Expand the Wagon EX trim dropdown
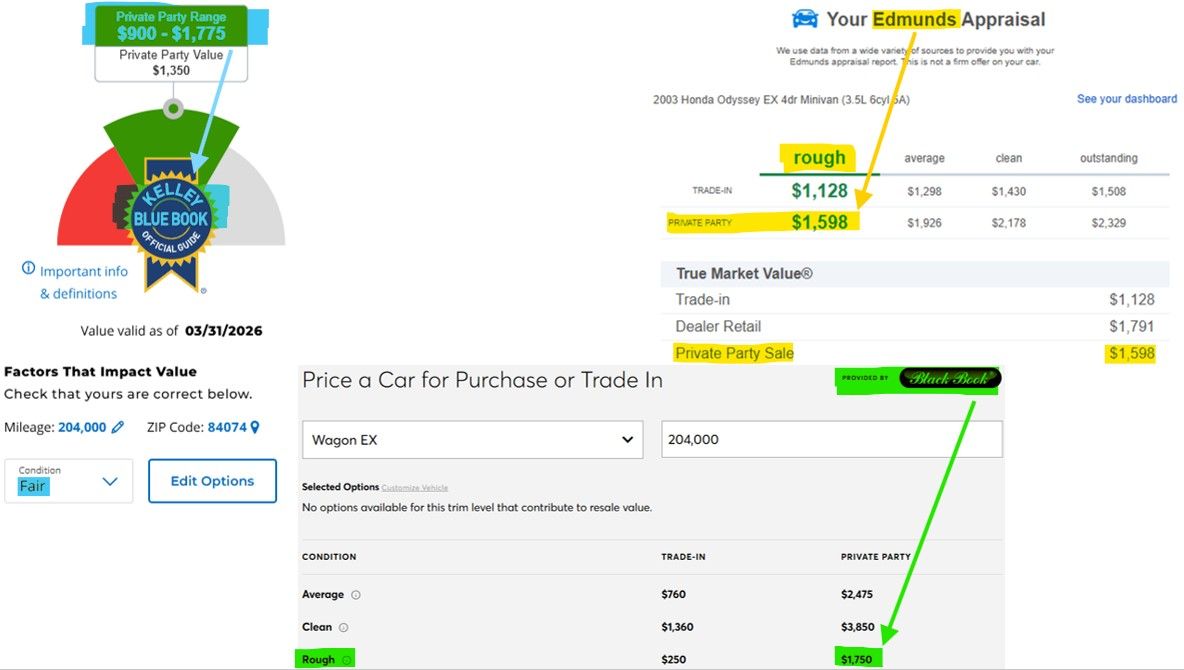The width and height of the screenshot is (1184, 670). pyautogui.click(x=472, y=439)
